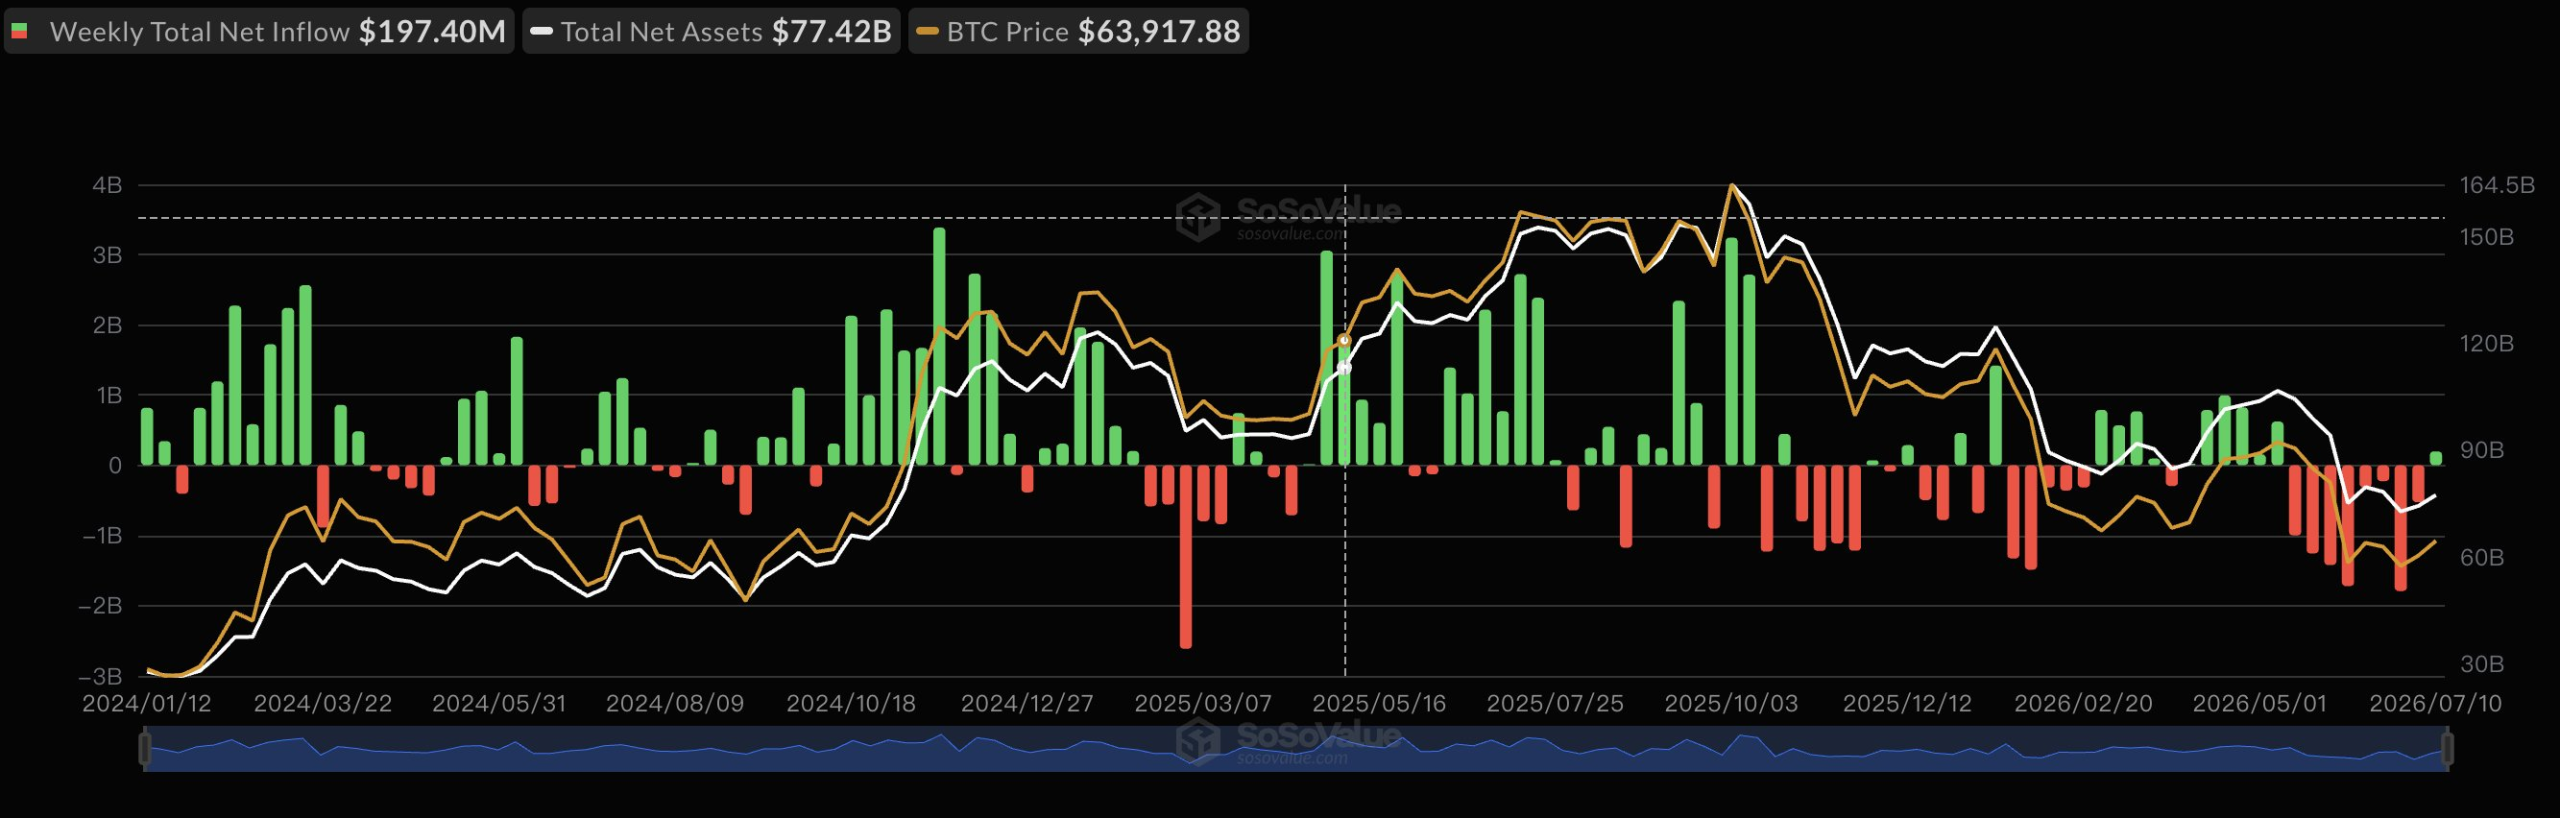Screen dimensions: 2560x818
Task: Click the 150B right axis label
Action: click(2487, 237)
